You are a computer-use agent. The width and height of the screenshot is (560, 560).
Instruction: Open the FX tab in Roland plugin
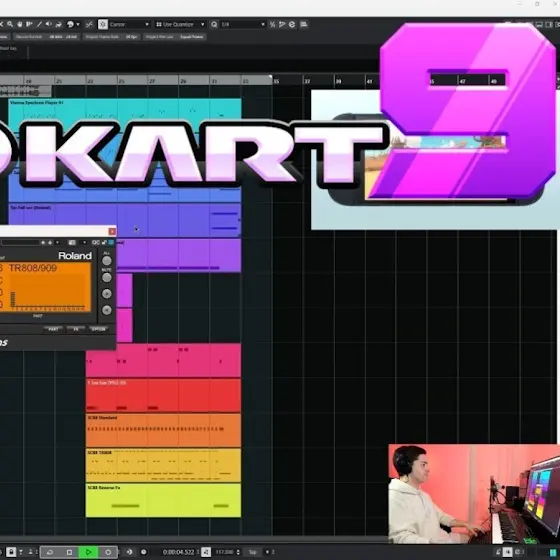coord(76,329)
